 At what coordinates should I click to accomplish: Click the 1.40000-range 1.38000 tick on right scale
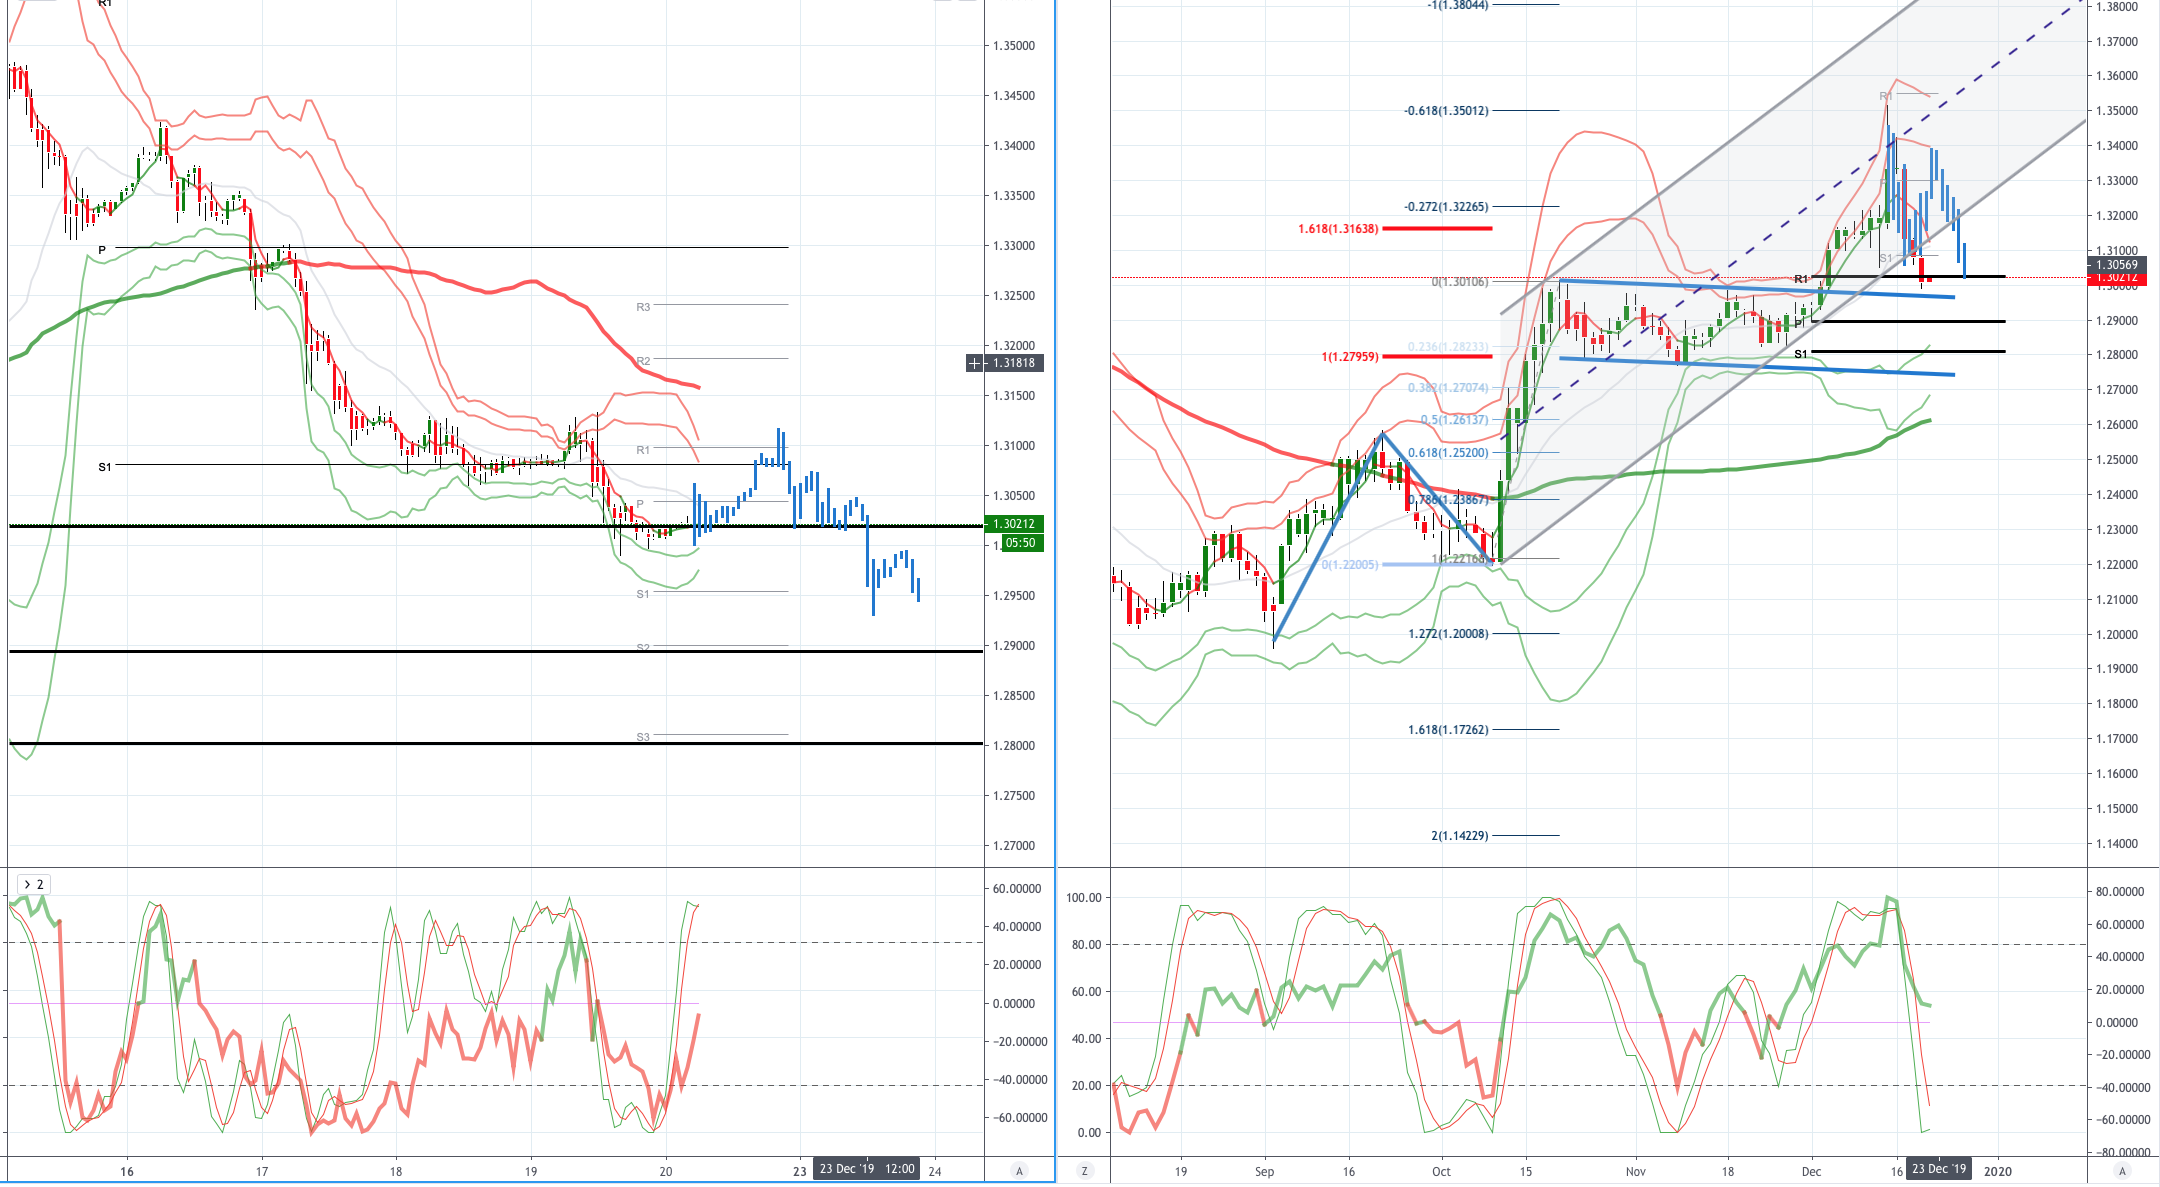click(2117, 7)
